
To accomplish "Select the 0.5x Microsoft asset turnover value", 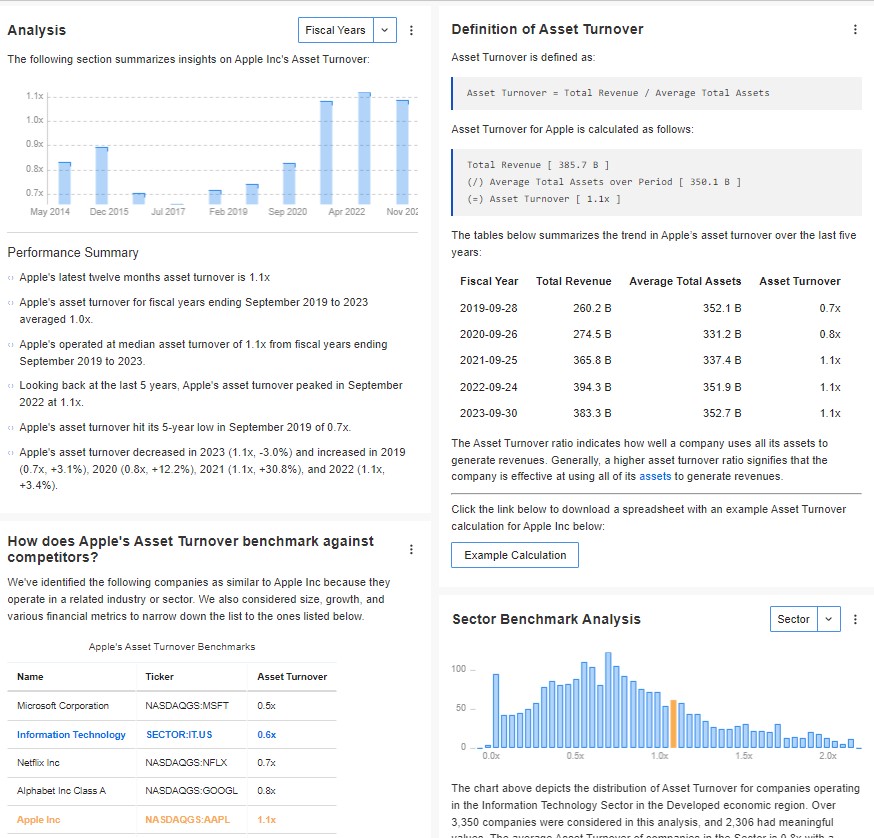I will click(x=266, y=705).
